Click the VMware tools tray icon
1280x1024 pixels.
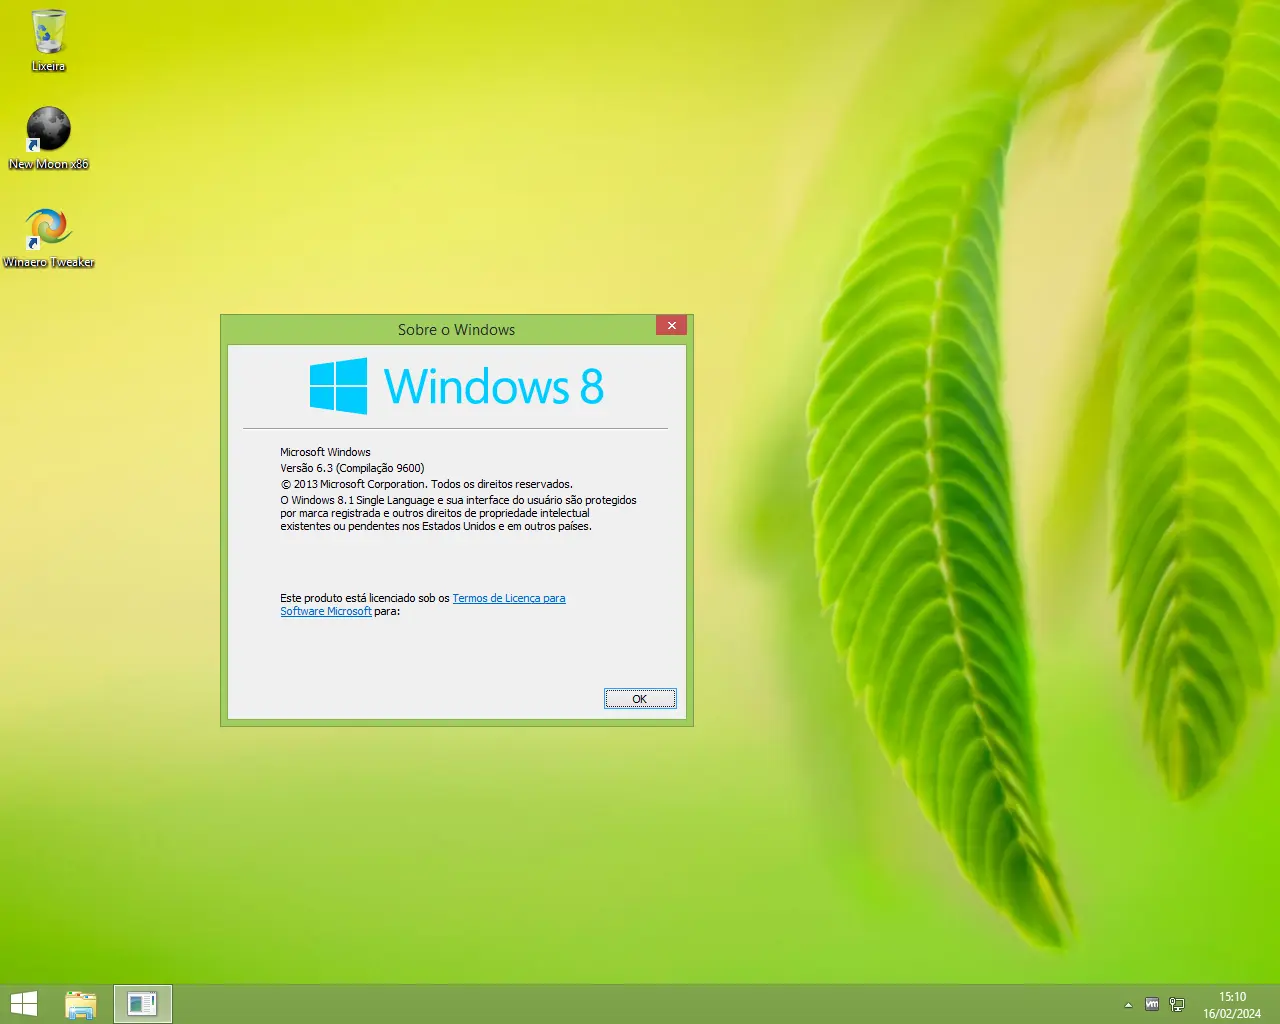1152,1004
